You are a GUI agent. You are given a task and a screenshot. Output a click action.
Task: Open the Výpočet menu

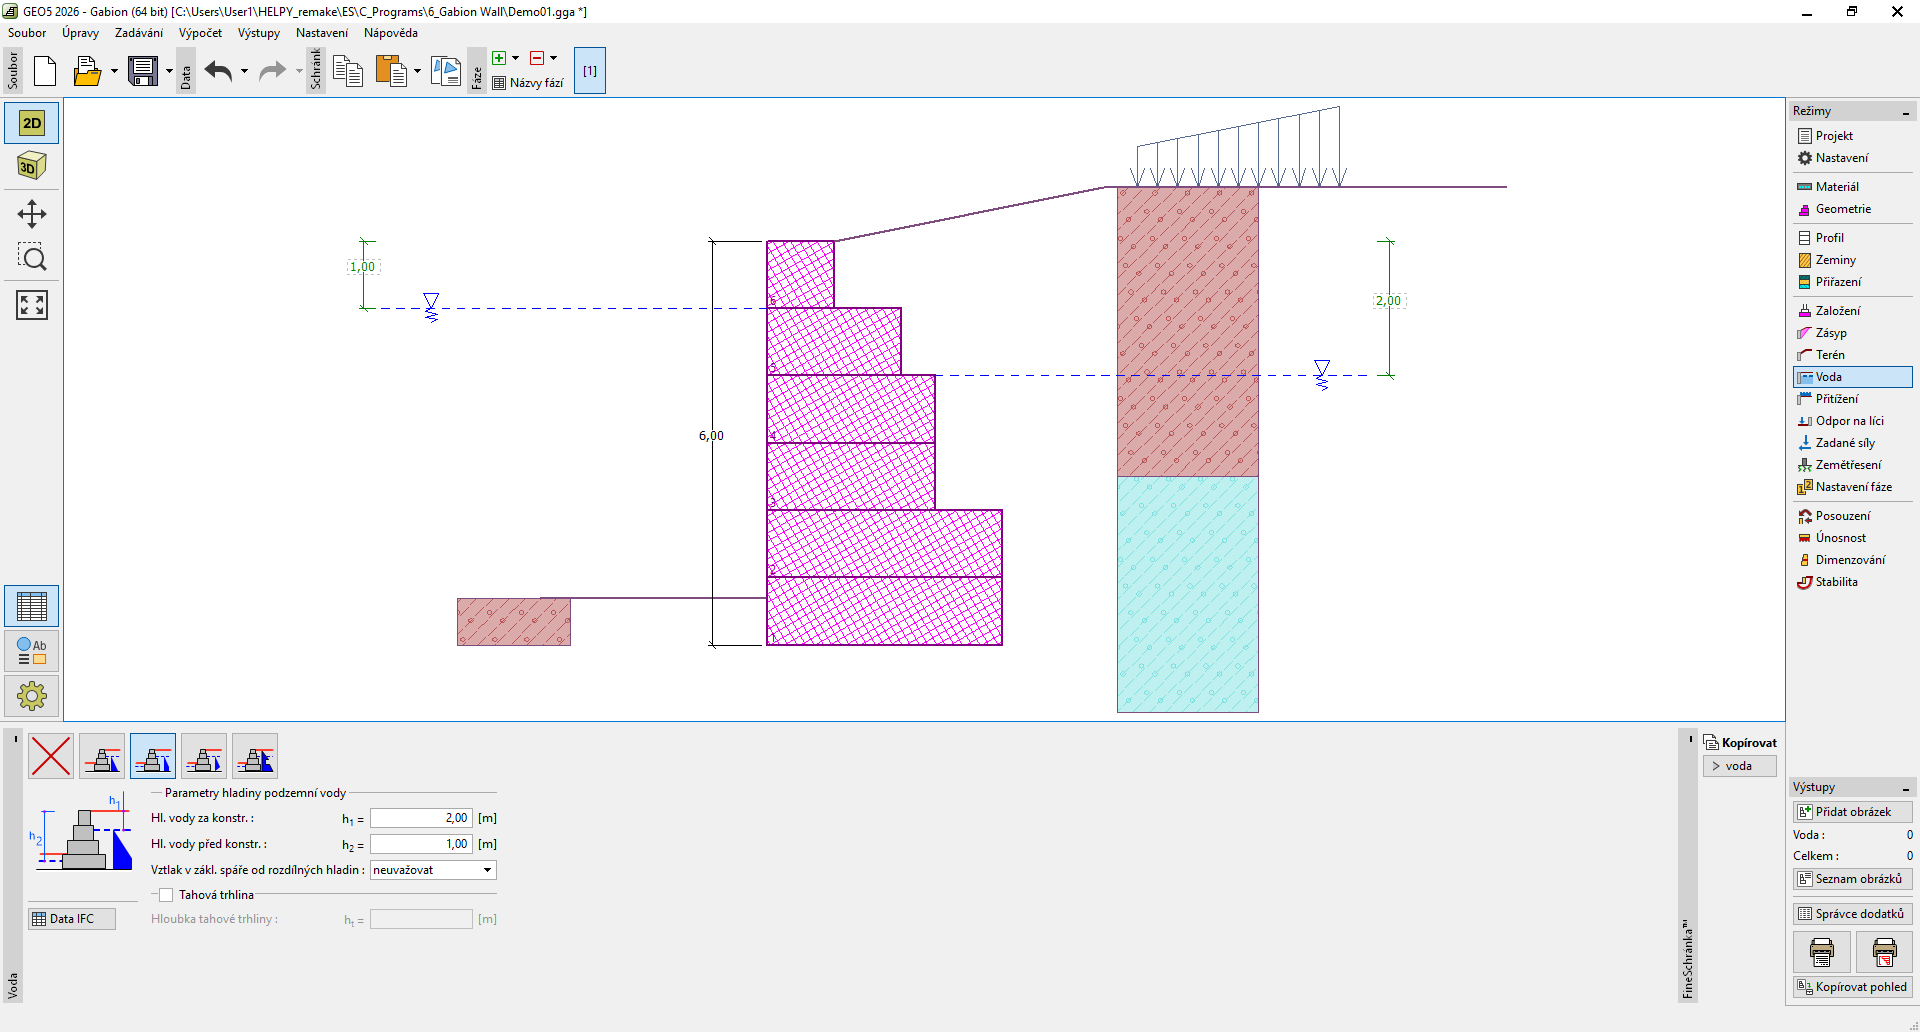200,33
